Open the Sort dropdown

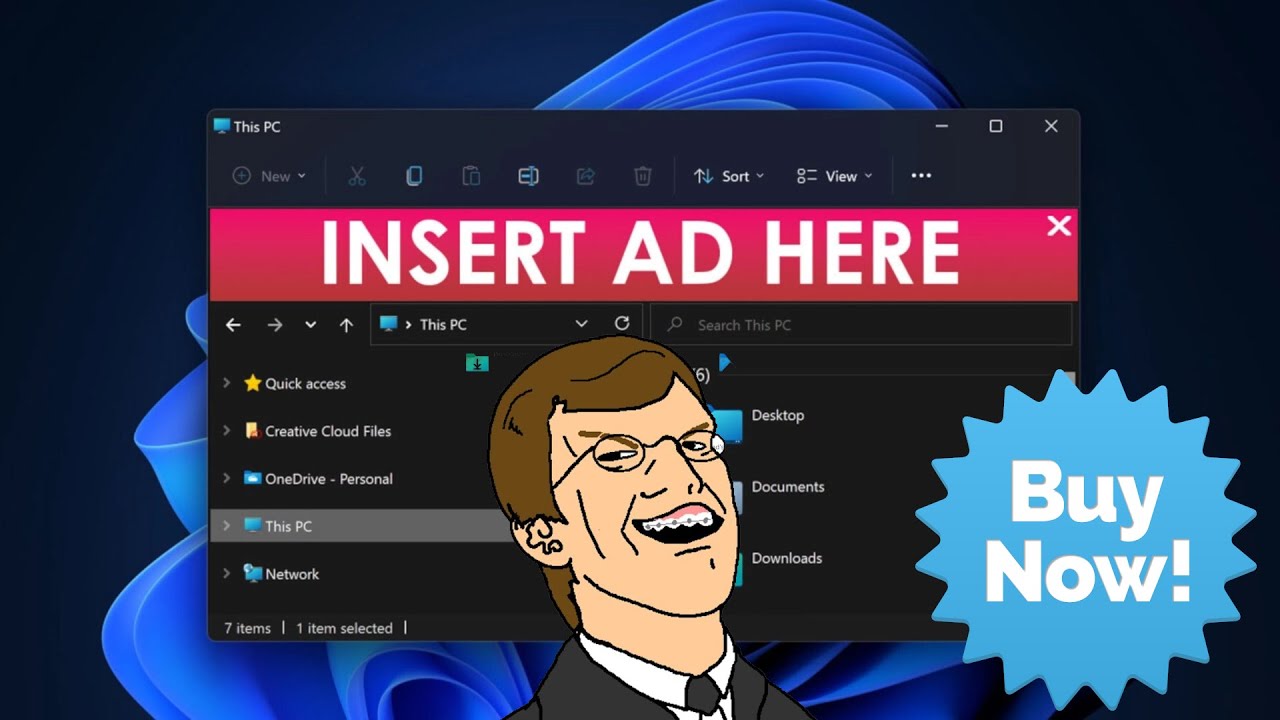[729, 176]
